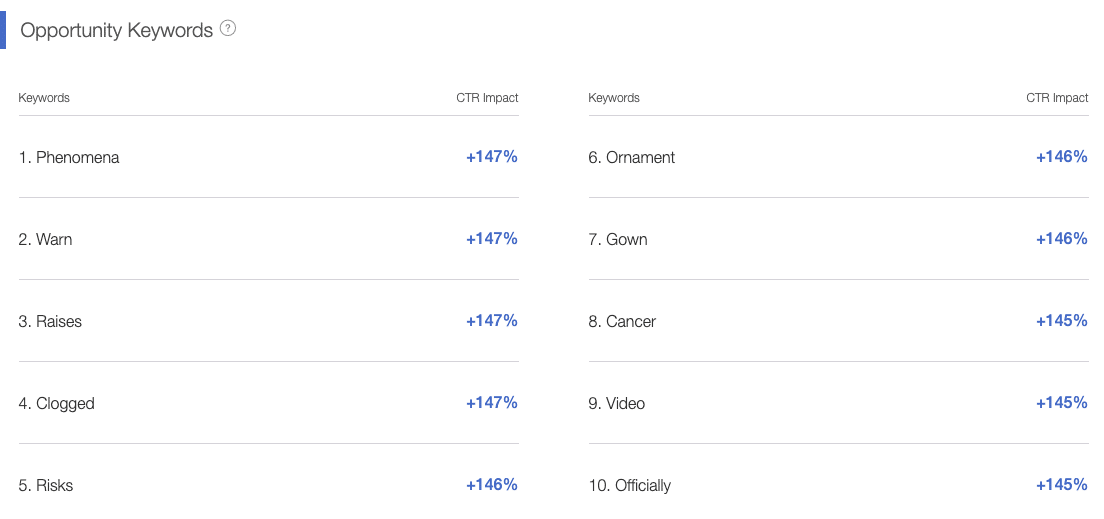
Task: Click the left CTR Impact column header
Action: click(487, 98)
